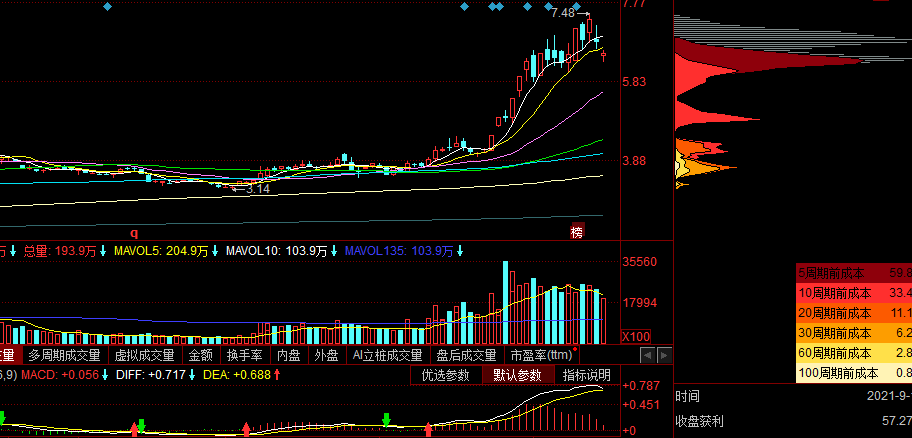Click the 3.14 low price label
Screen dimensions: 912x438
click(258, 188)
